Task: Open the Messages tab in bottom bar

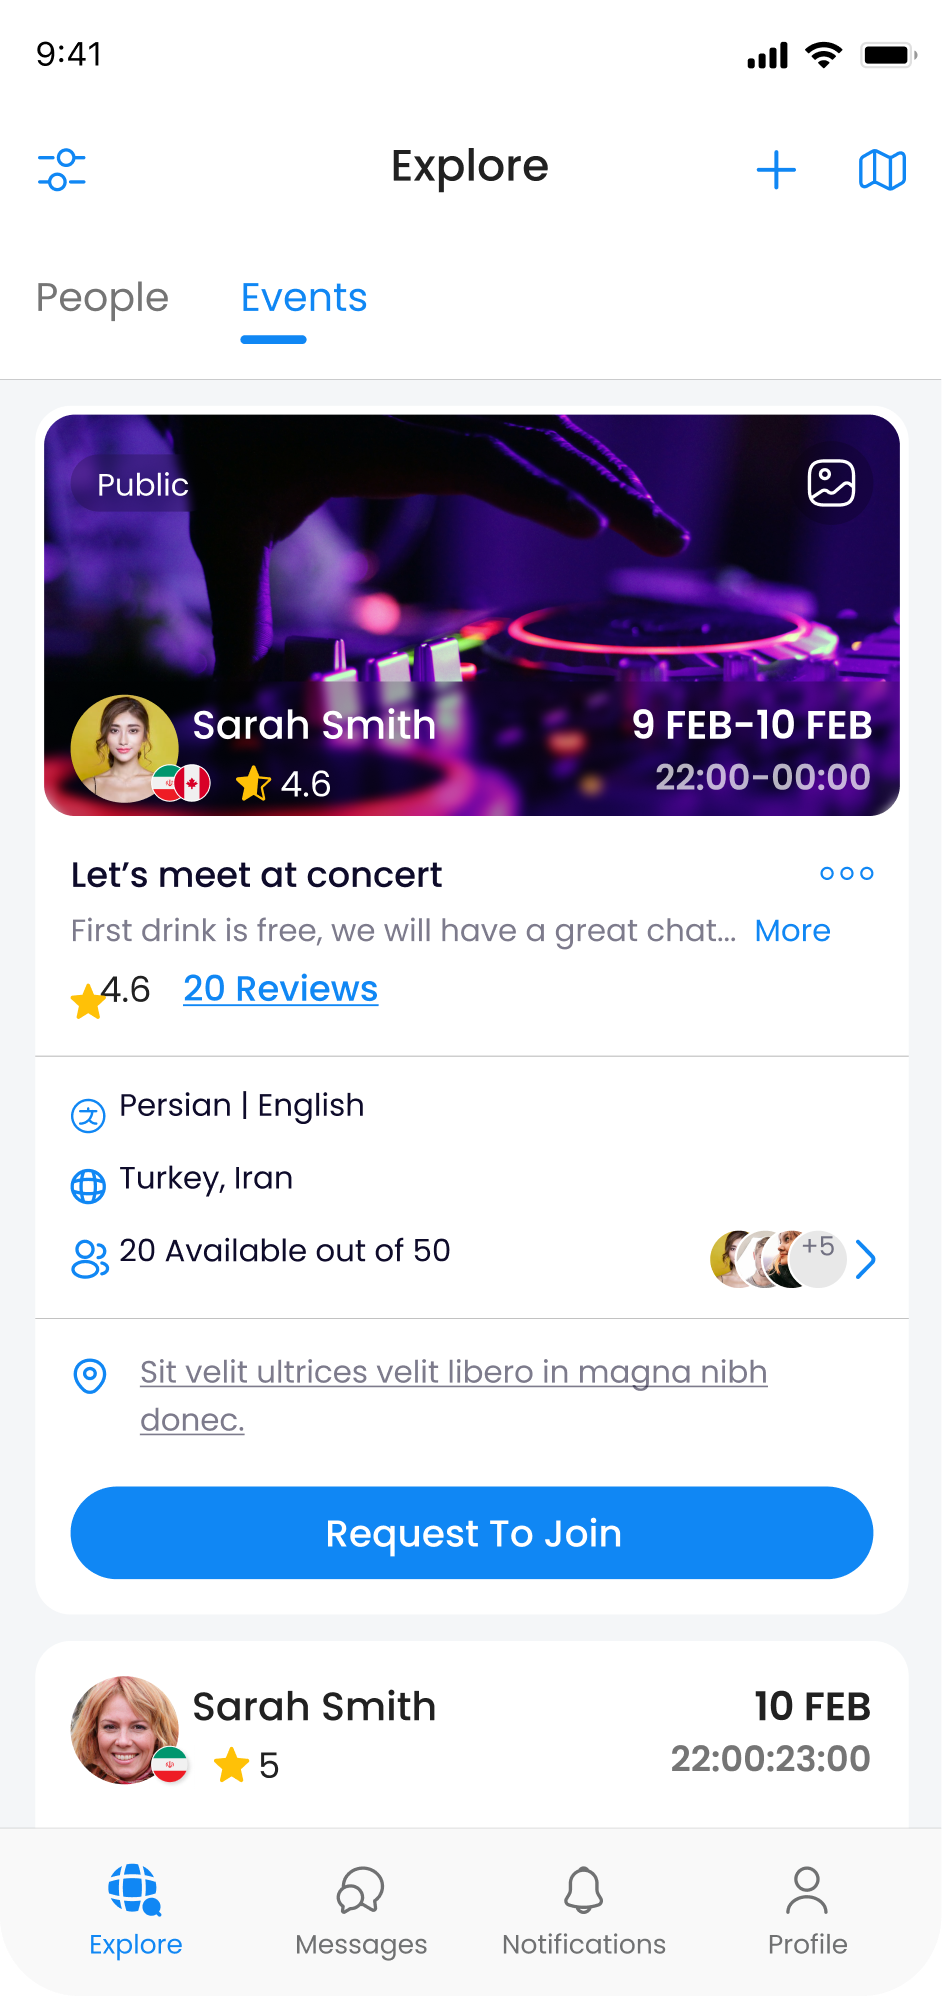Action: click(x=361, y=1910)
